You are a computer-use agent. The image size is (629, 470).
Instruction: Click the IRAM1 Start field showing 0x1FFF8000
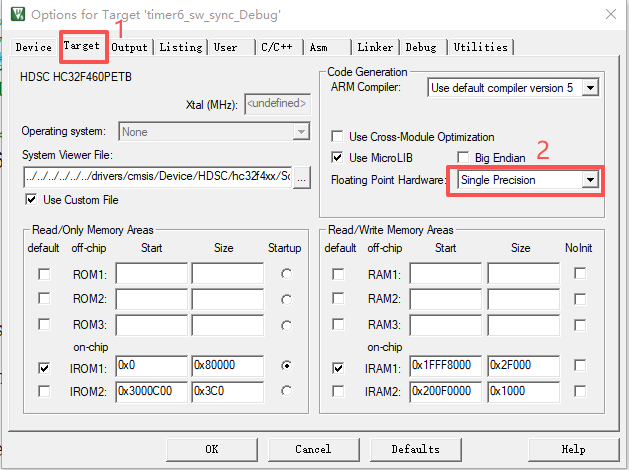click(446, 366)
